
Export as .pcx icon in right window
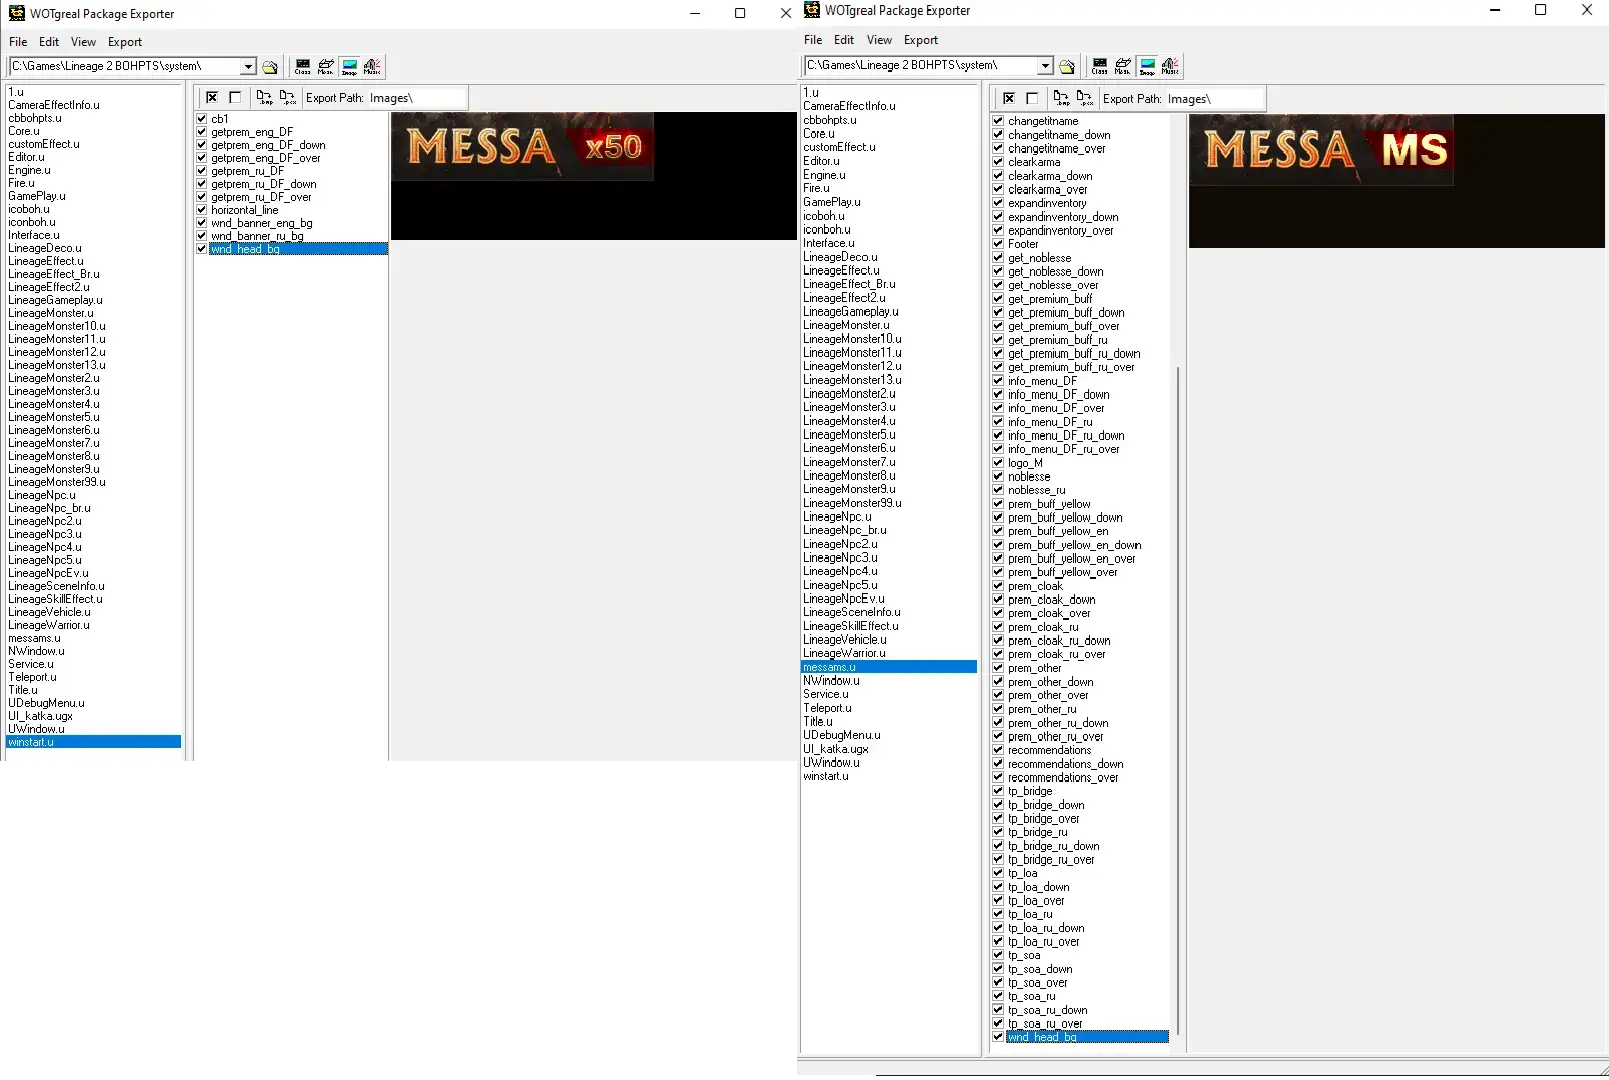(x=1085, y=98)
